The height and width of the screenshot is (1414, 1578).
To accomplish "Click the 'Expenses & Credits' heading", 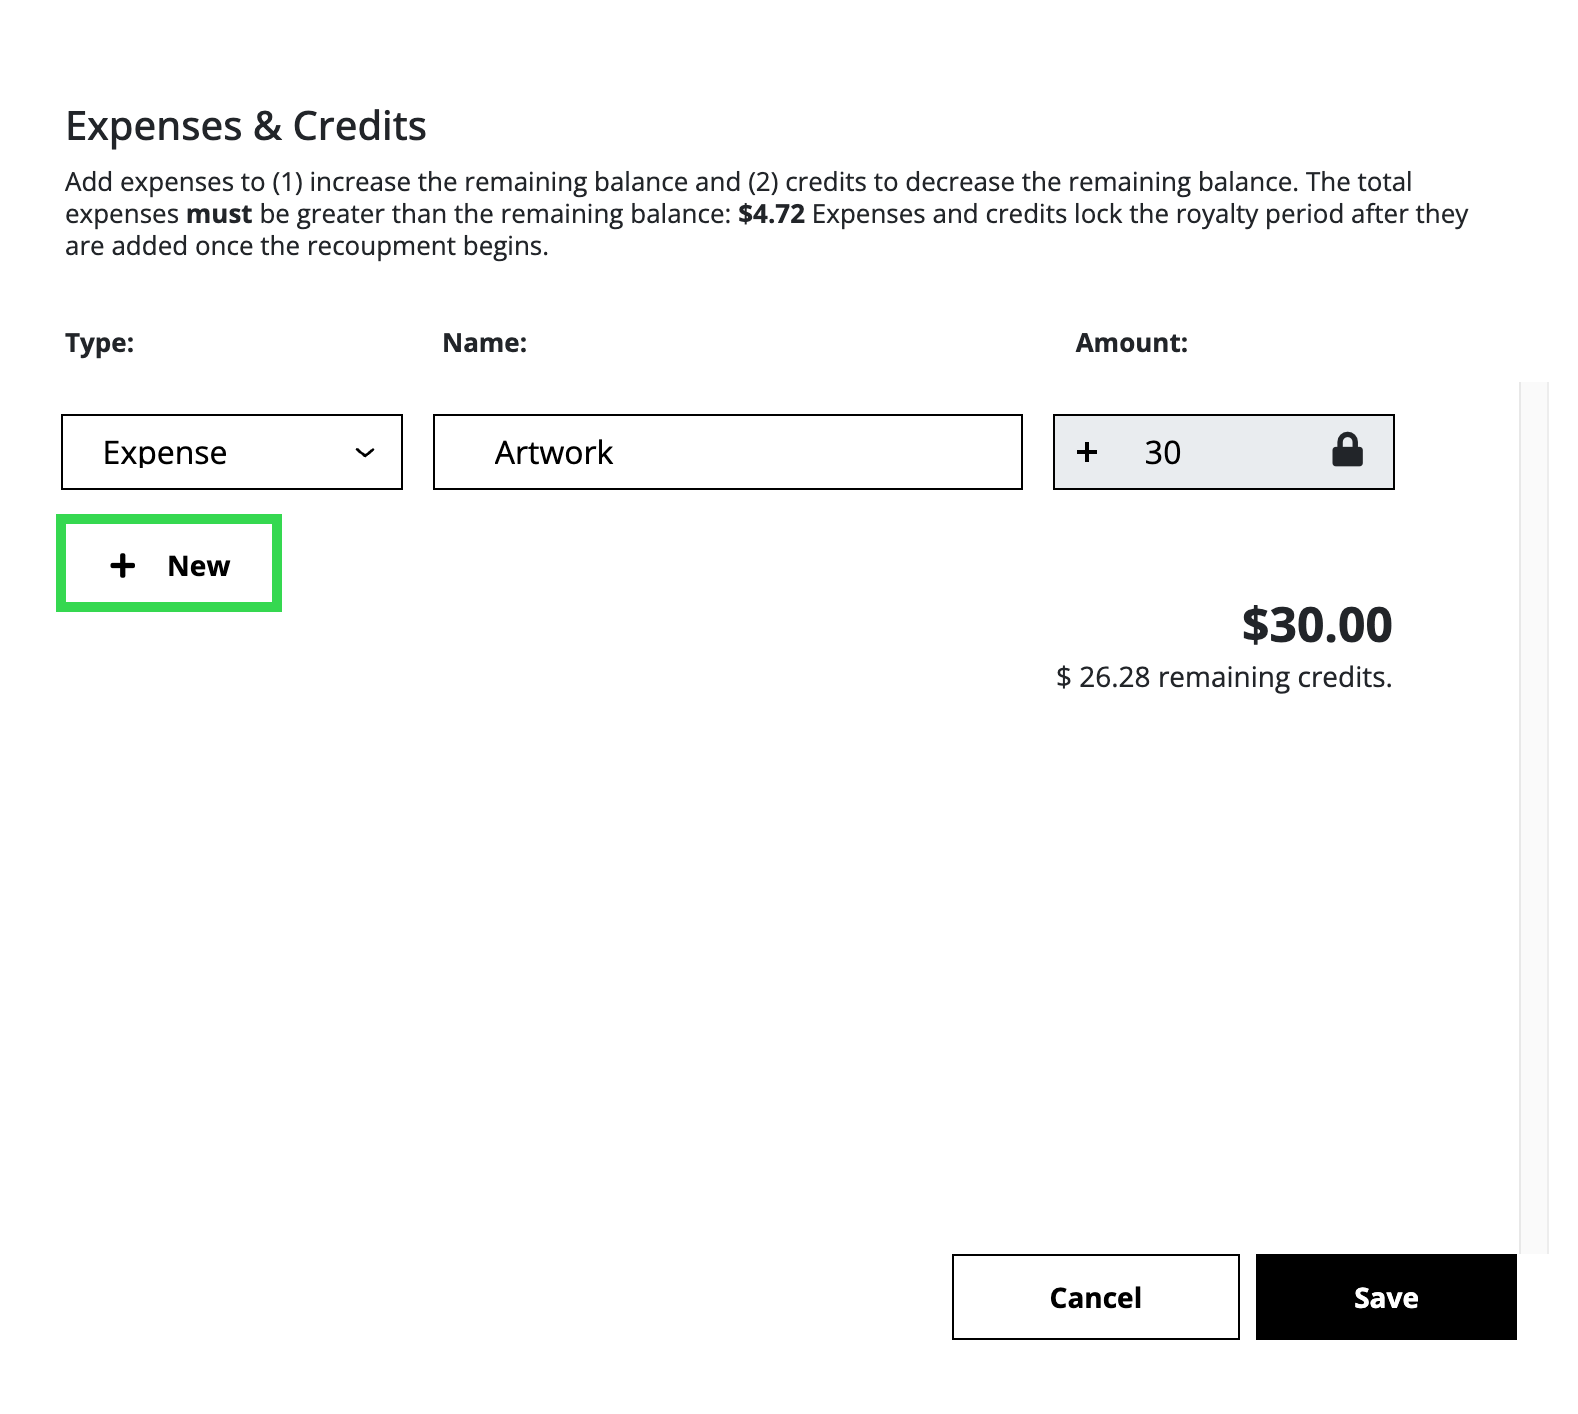I will [x=246, y=126].
